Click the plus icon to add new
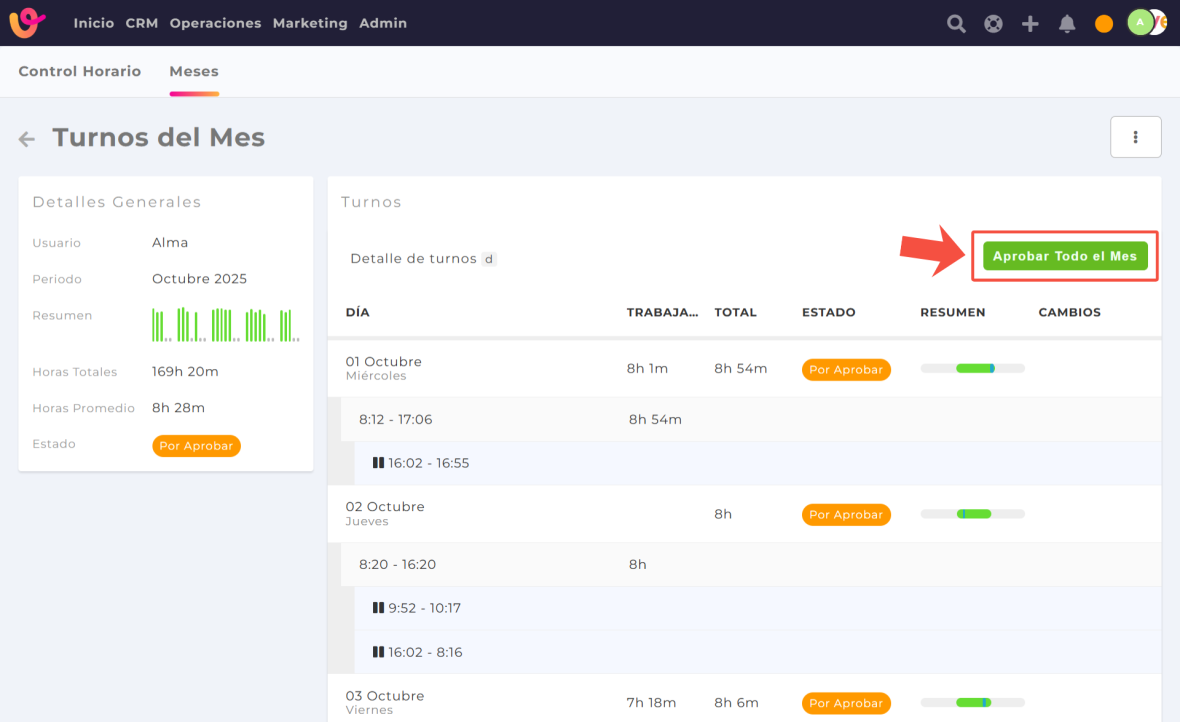This screenshot has height=722, width=1180. click(x=1030, y=24)
